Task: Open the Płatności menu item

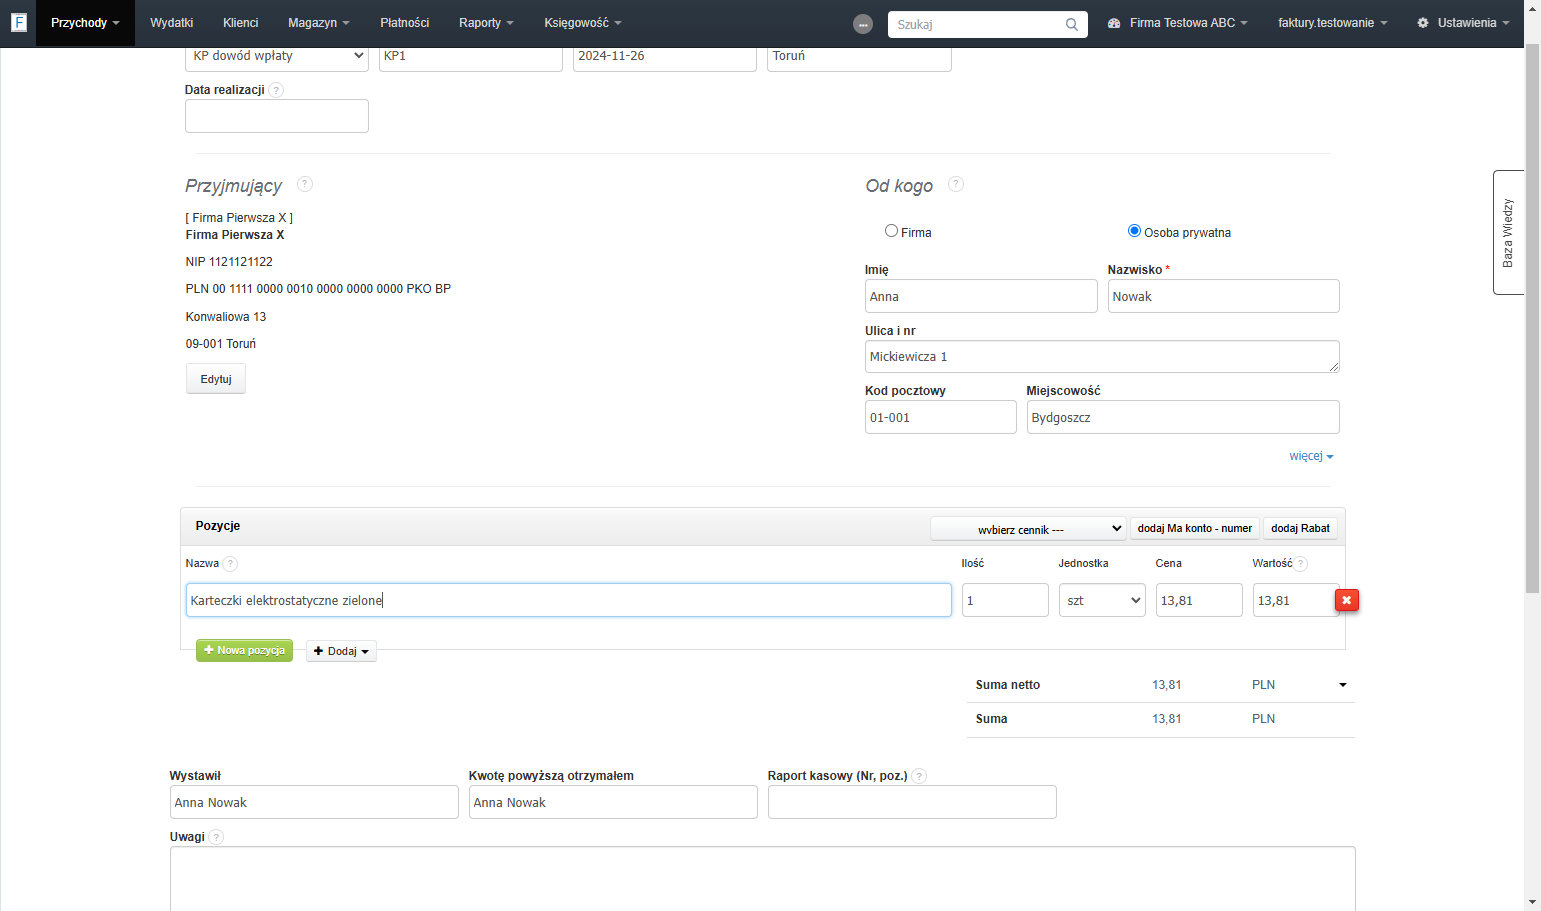Action: click(x=404, y=23)
